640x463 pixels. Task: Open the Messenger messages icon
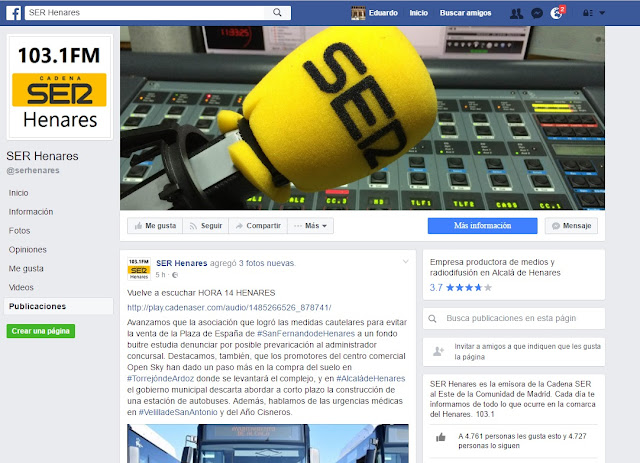[x=537, y=13]
